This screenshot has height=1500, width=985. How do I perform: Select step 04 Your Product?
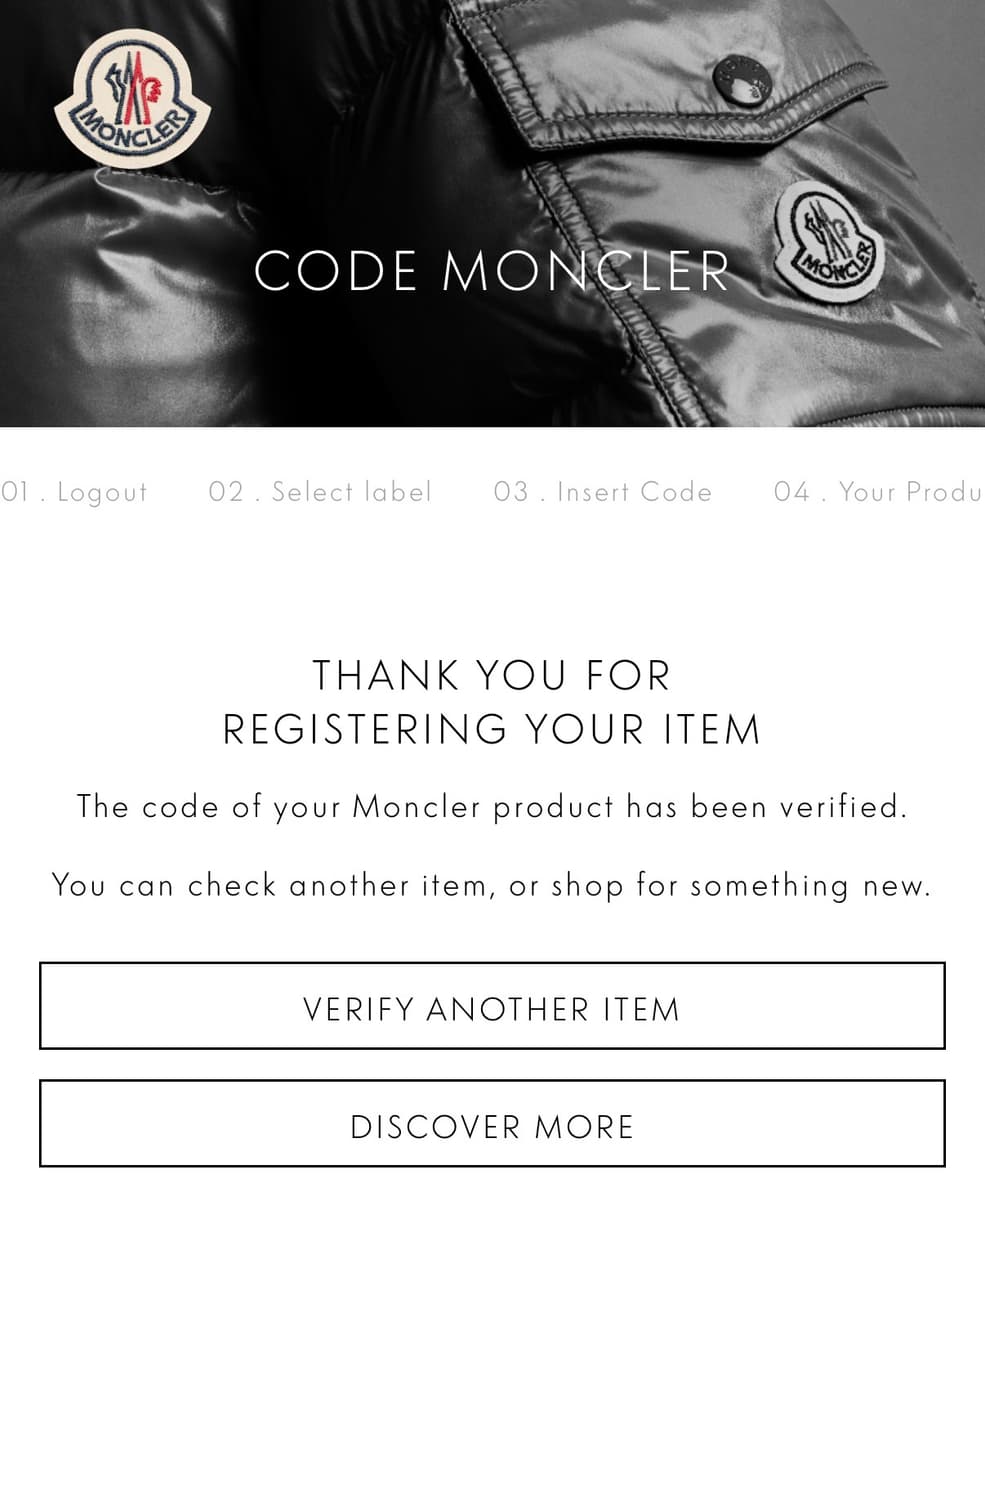point(878,492)
